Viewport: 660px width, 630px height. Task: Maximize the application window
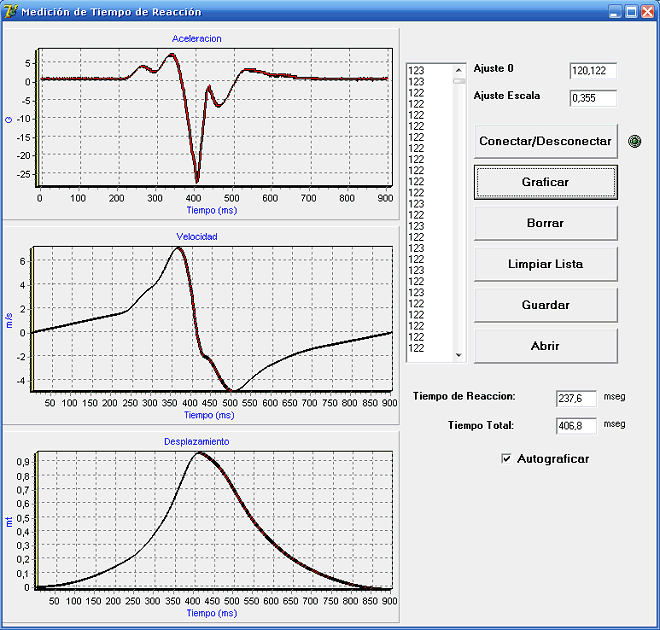(x=631, y=11)
